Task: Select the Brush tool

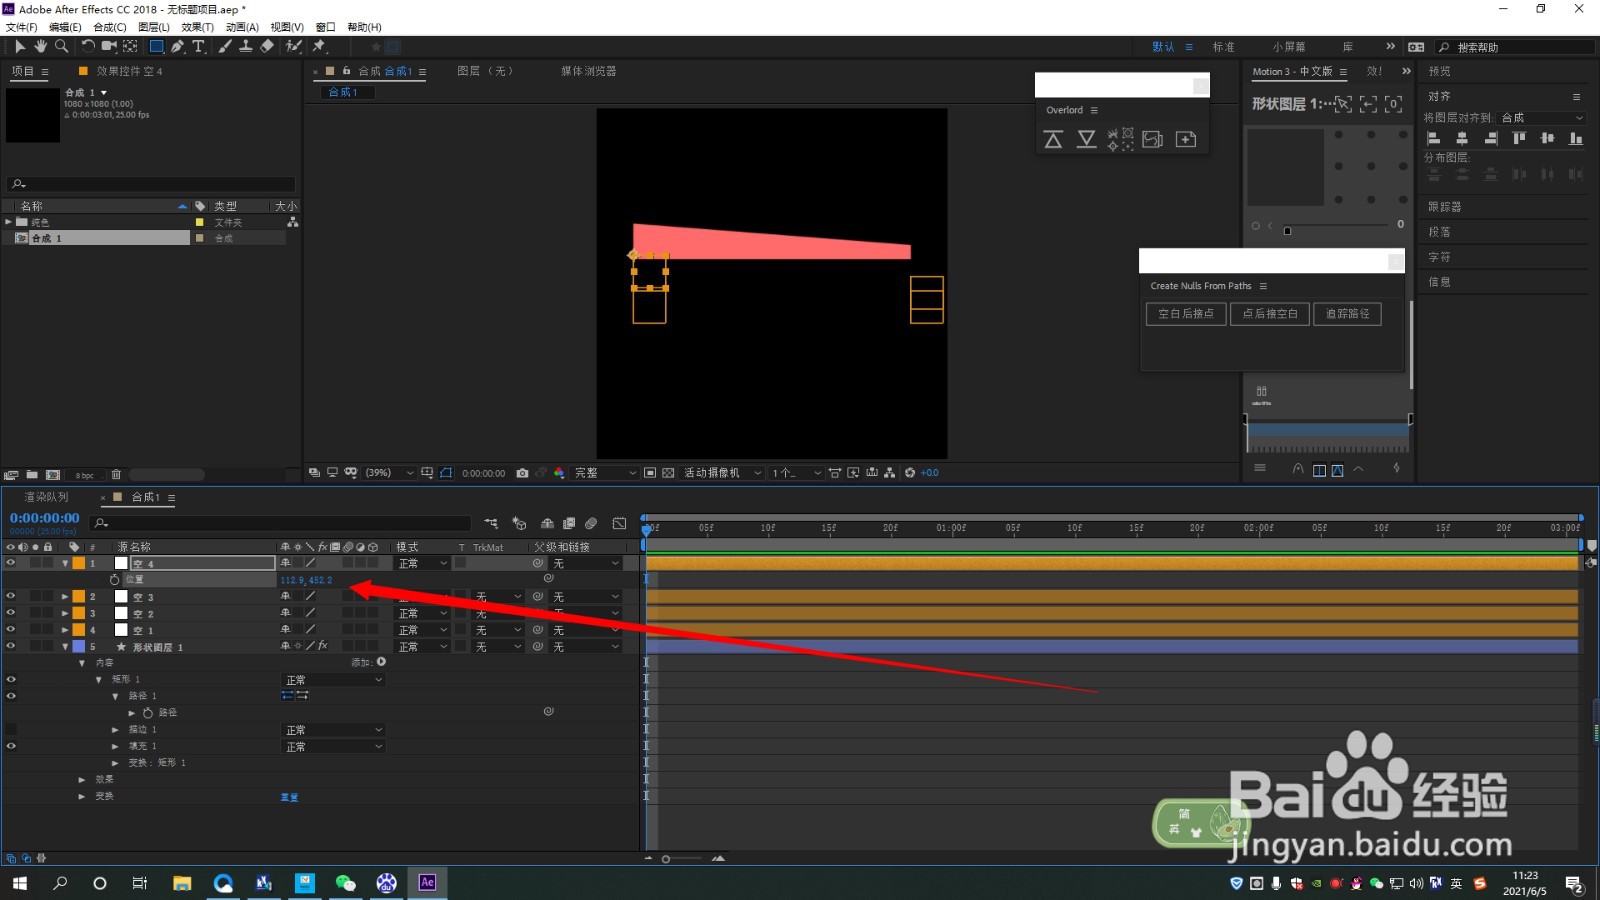Action: point(225,46)
